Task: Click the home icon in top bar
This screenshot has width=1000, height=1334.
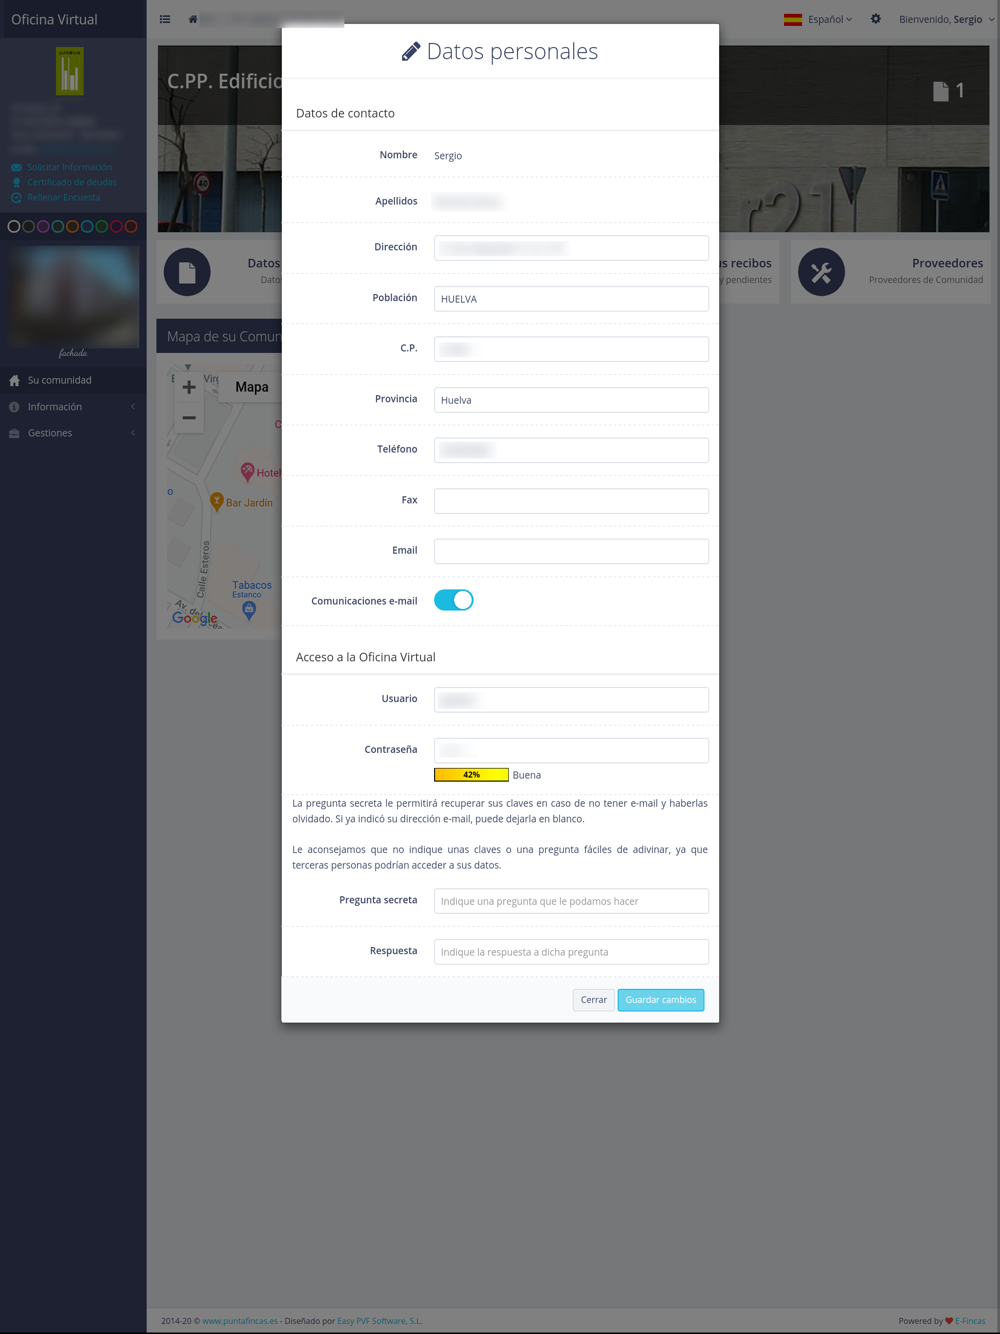Action: point(193,19)
